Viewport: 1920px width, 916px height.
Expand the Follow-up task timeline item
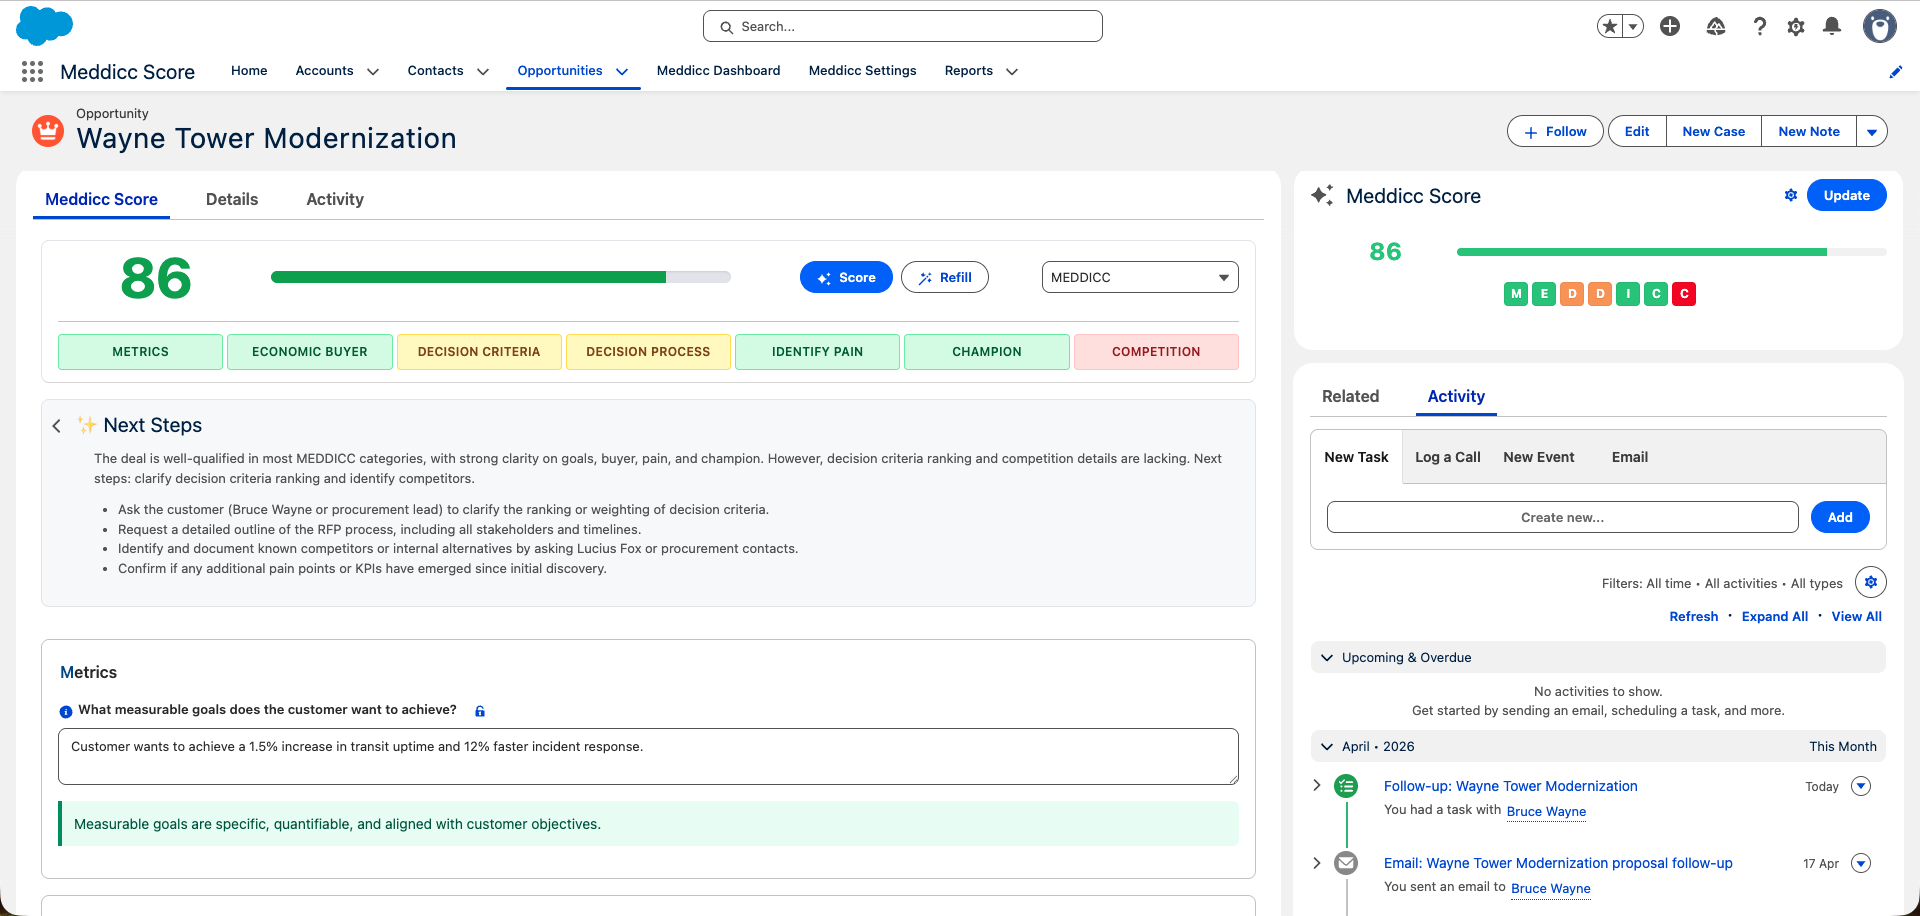[1317, 785]
